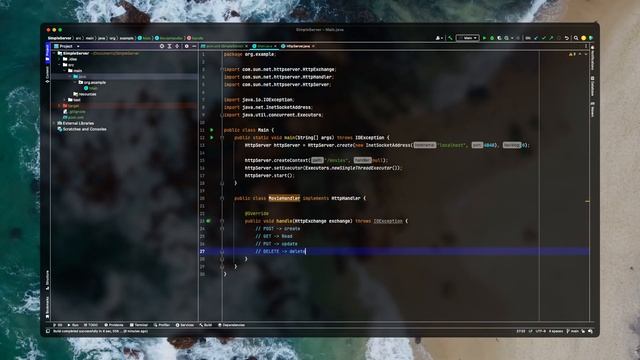Click Expand All icon in the Project panel header
Image resolution: width=640 pixels, height=360 pixels.
click(169, 46)
